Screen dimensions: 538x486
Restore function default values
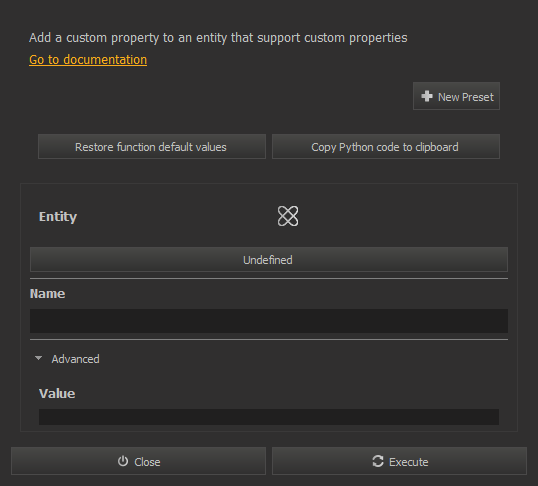(152, 147)
